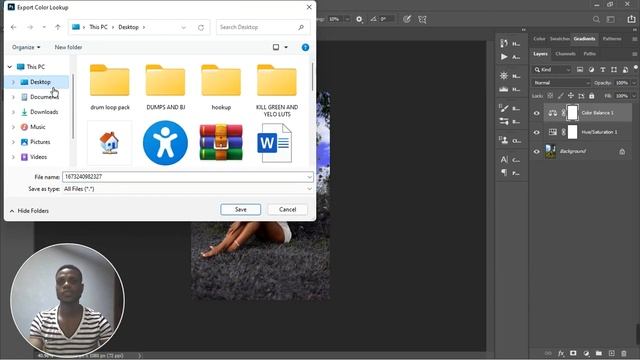Click filter for type layers icon
Viewport: 640px width, 360px height.
[602, 70]
